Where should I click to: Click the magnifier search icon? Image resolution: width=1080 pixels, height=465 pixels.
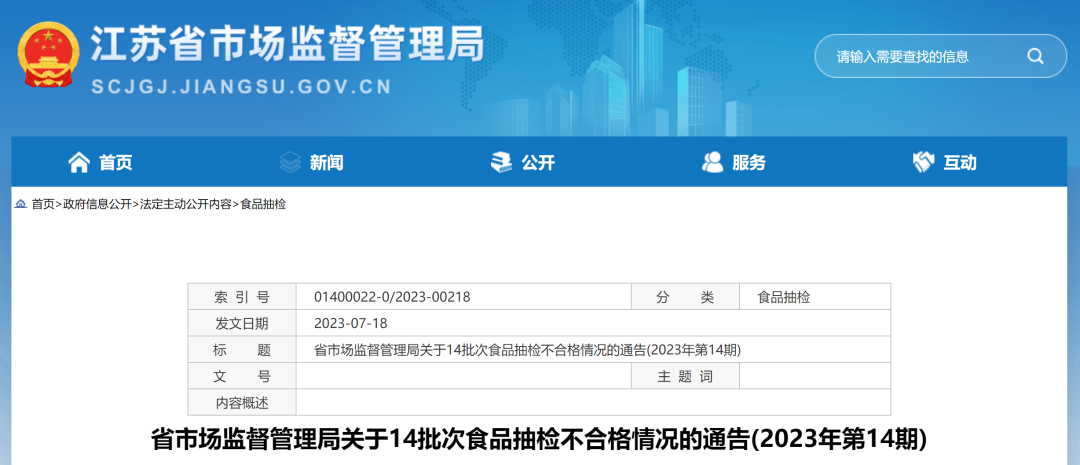click(x=1035, y=56)
